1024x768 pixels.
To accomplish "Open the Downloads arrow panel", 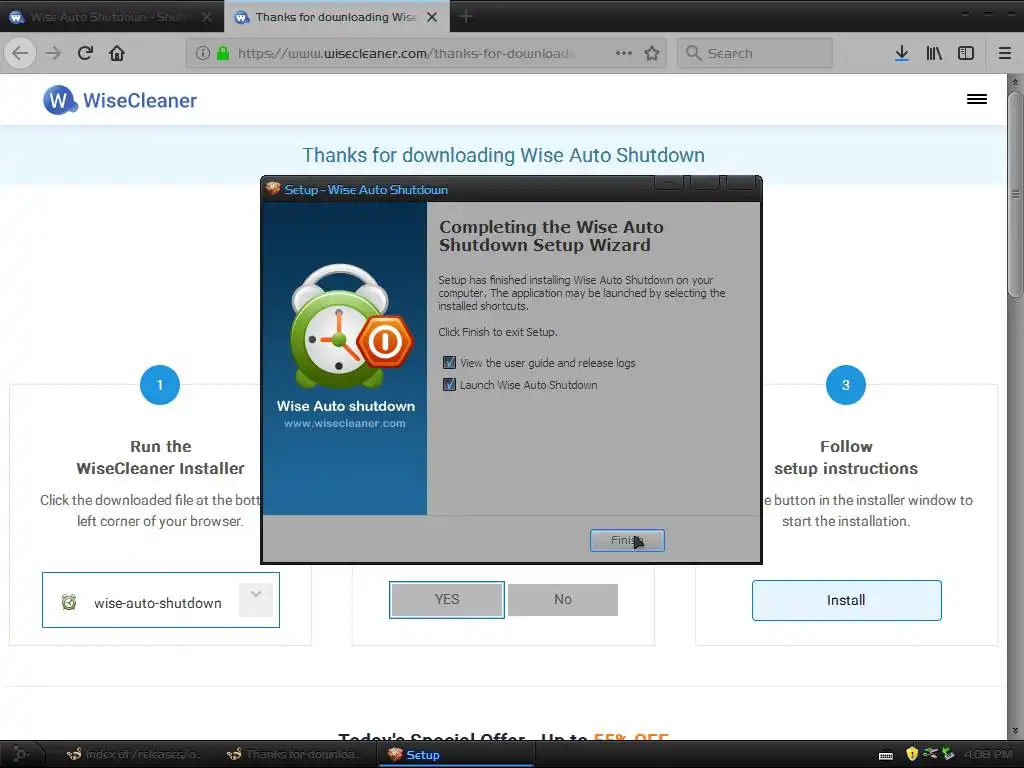I will 902,53.
